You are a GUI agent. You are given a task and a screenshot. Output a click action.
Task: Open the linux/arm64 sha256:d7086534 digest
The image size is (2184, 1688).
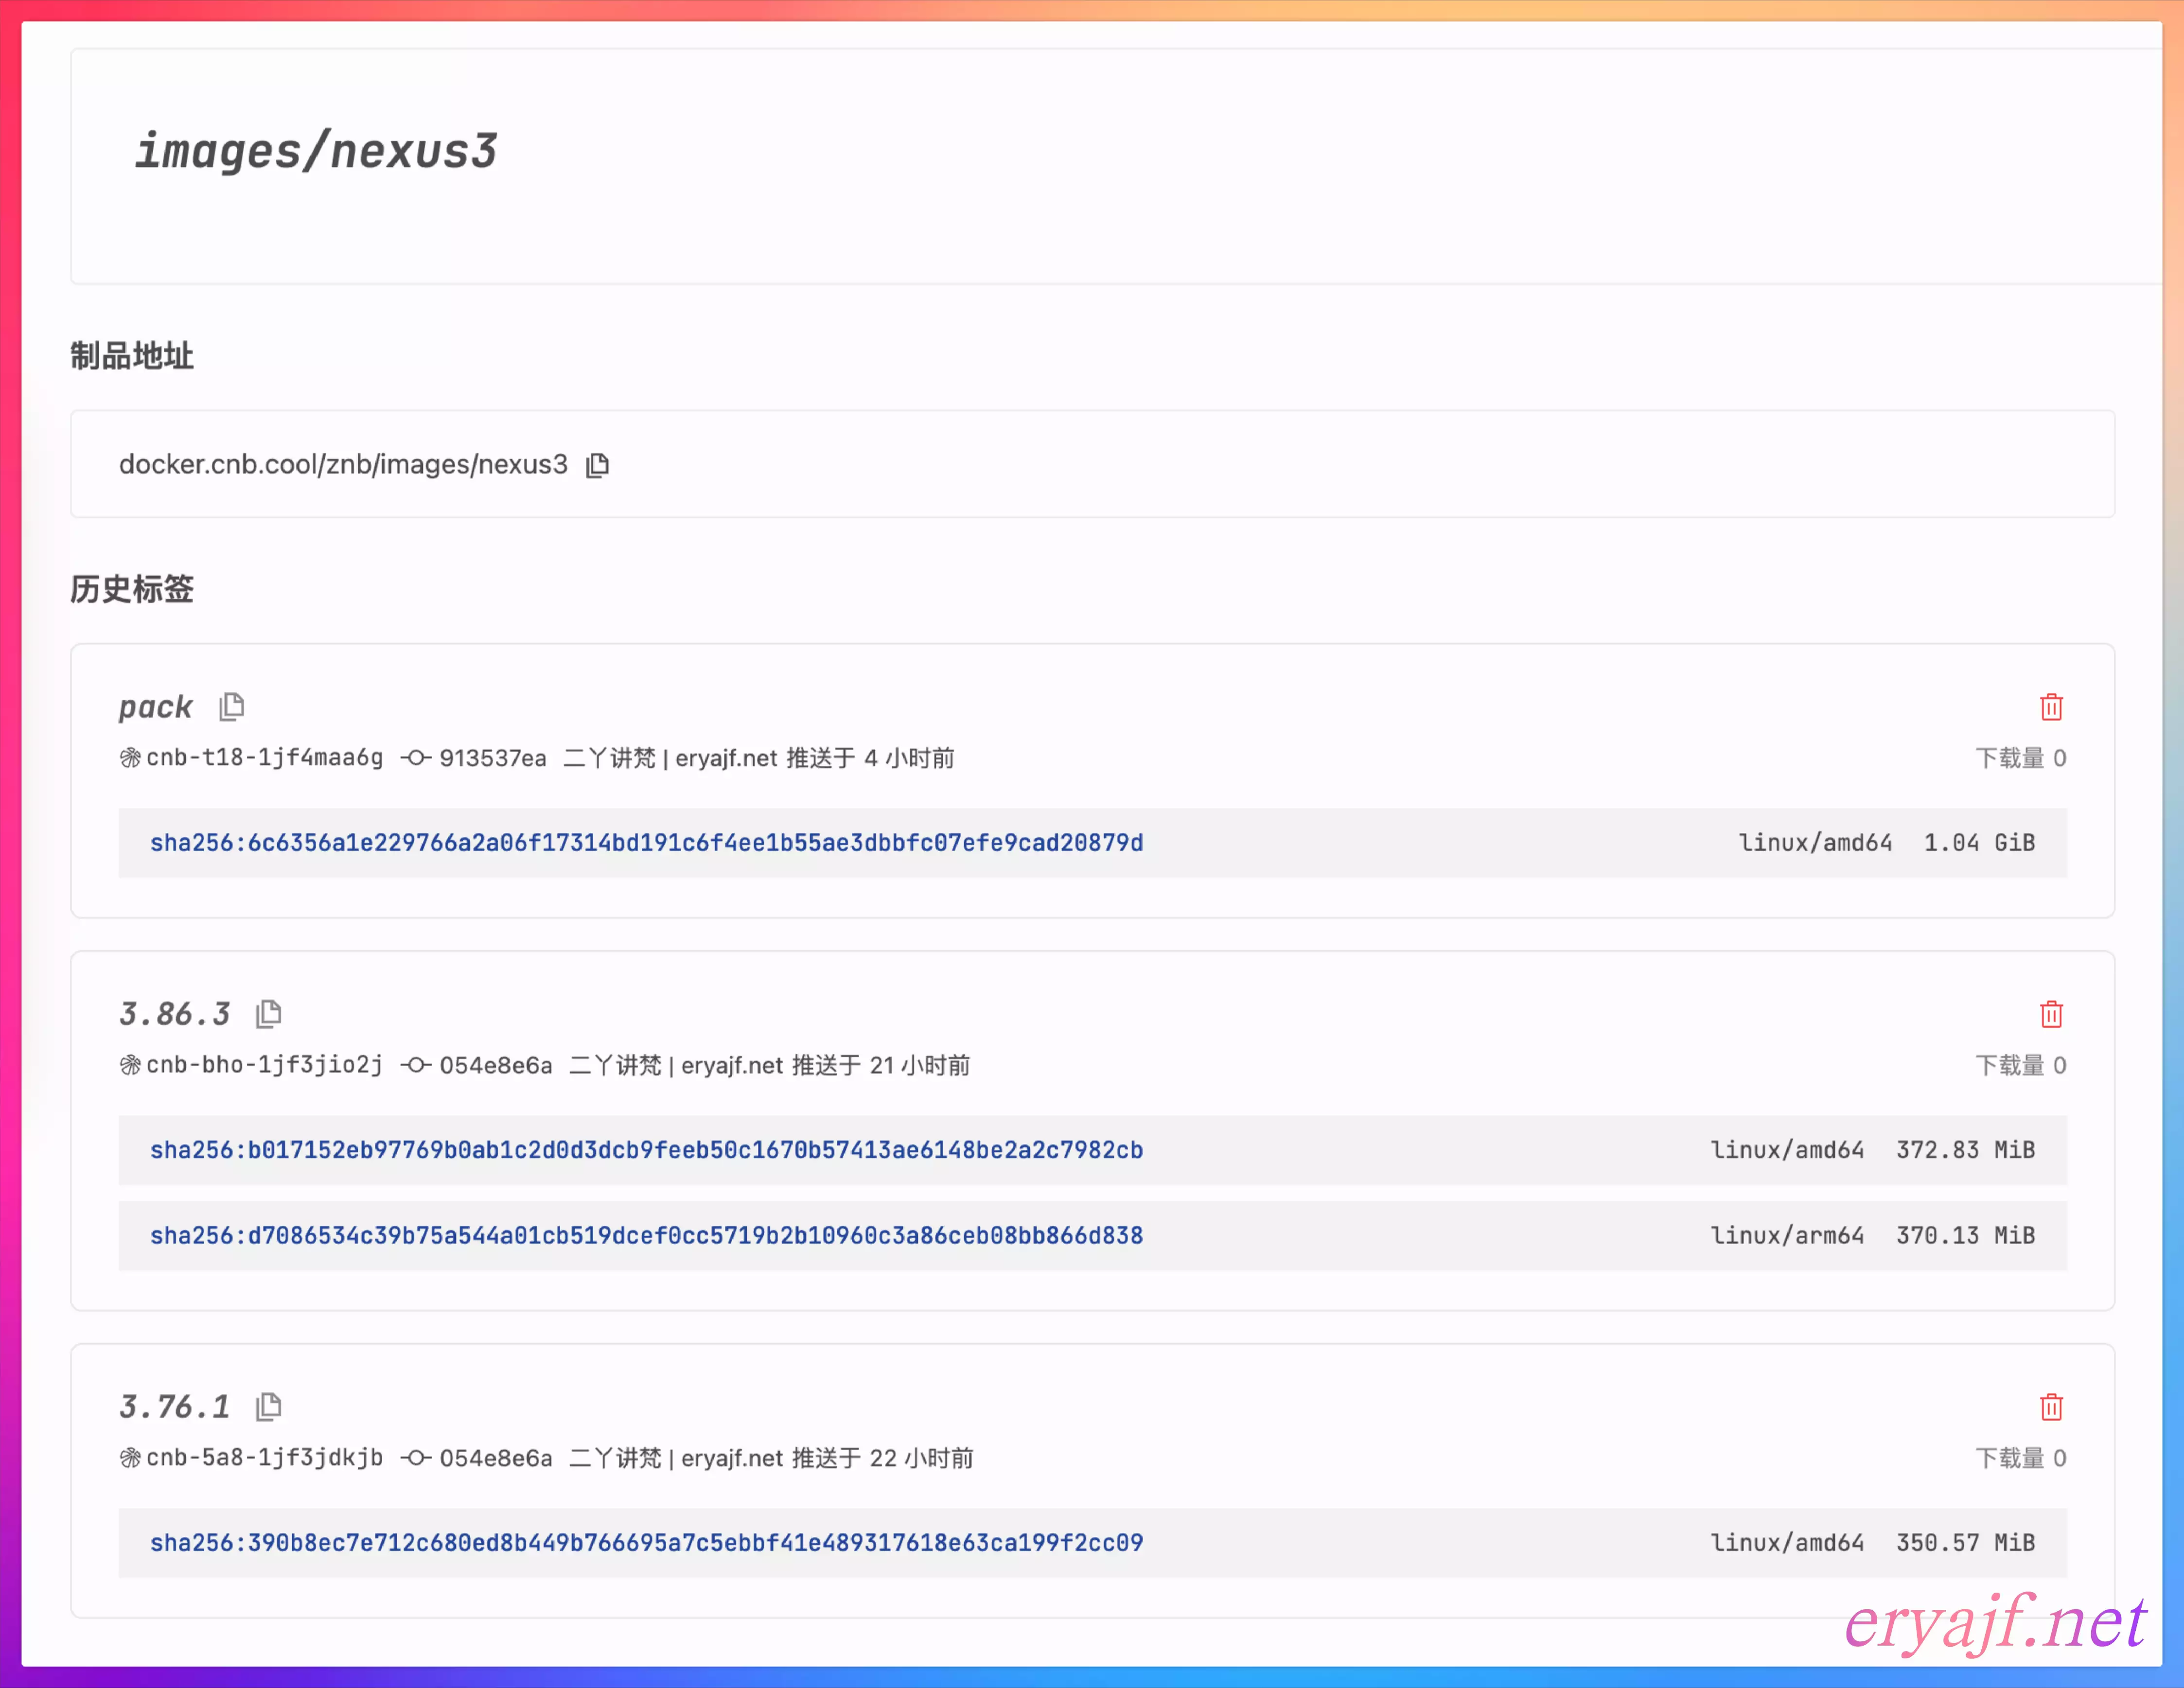pyautogui.click(x=646, y=1236)
